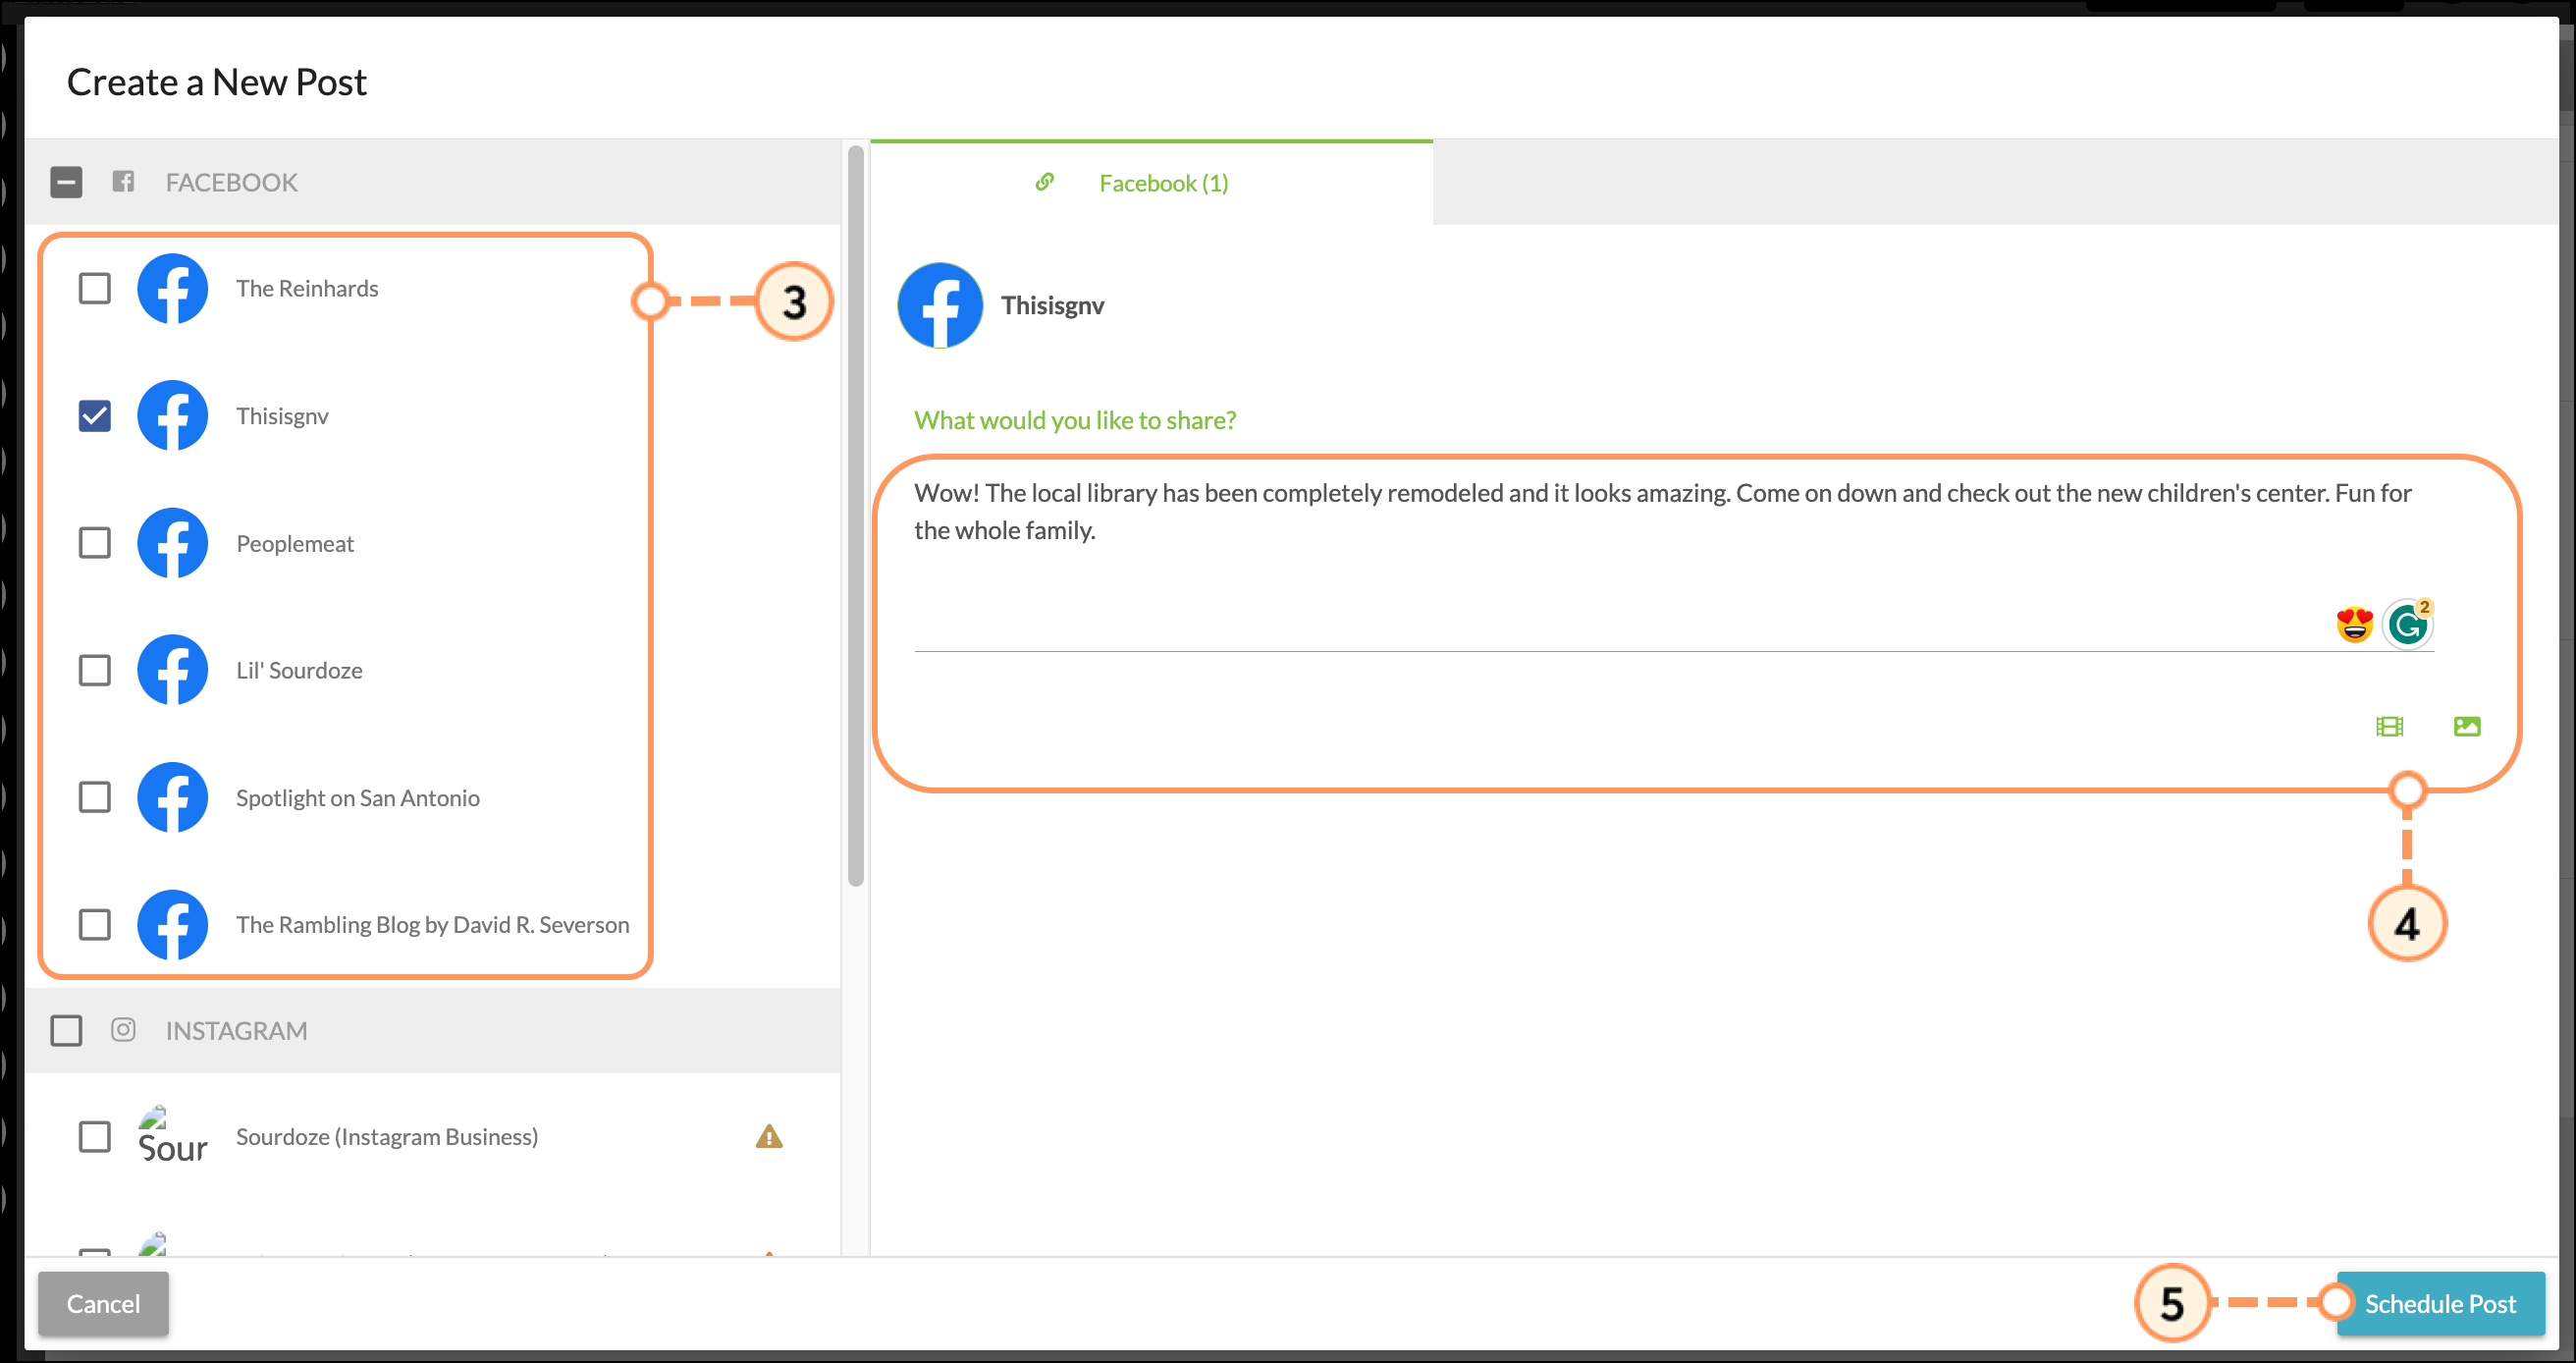Click the Peoplemeat account name
2576x1363 pixels.
tap(295, 543)
